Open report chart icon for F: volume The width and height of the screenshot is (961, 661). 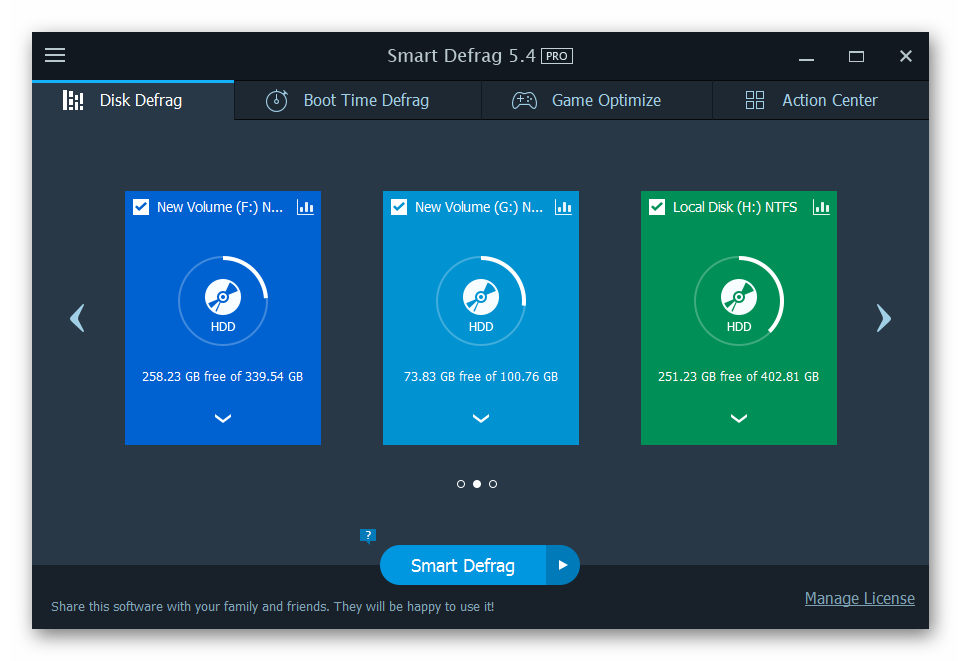(305, 207)
